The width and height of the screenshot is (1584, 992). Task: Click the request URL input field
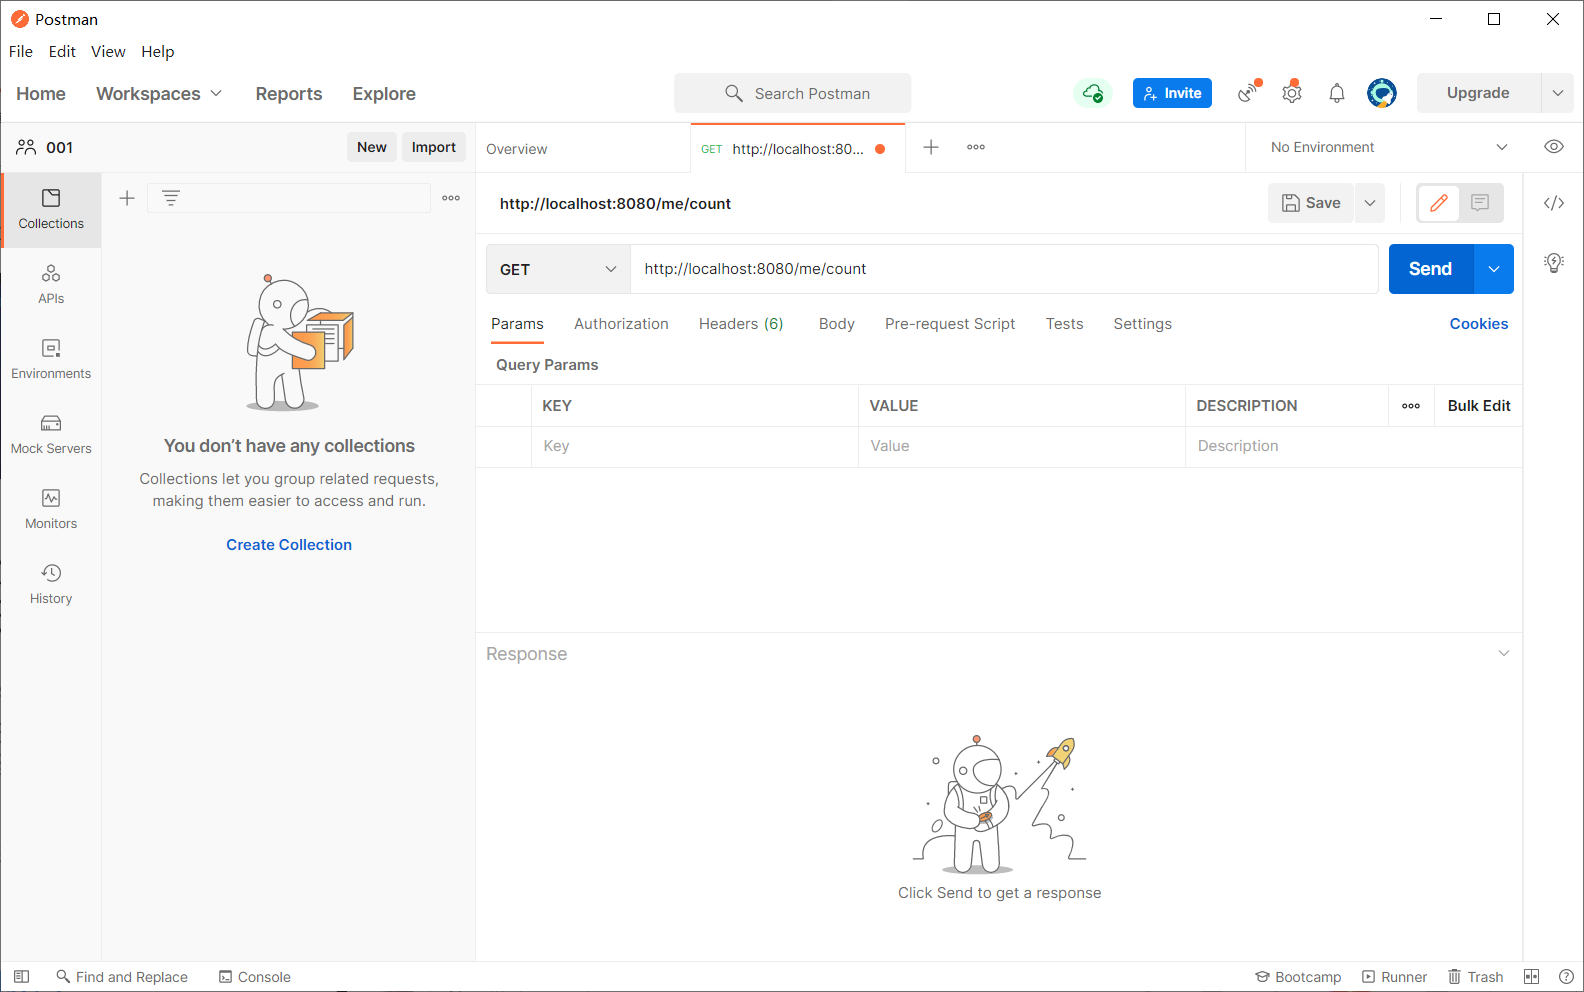coord(1004,269)
